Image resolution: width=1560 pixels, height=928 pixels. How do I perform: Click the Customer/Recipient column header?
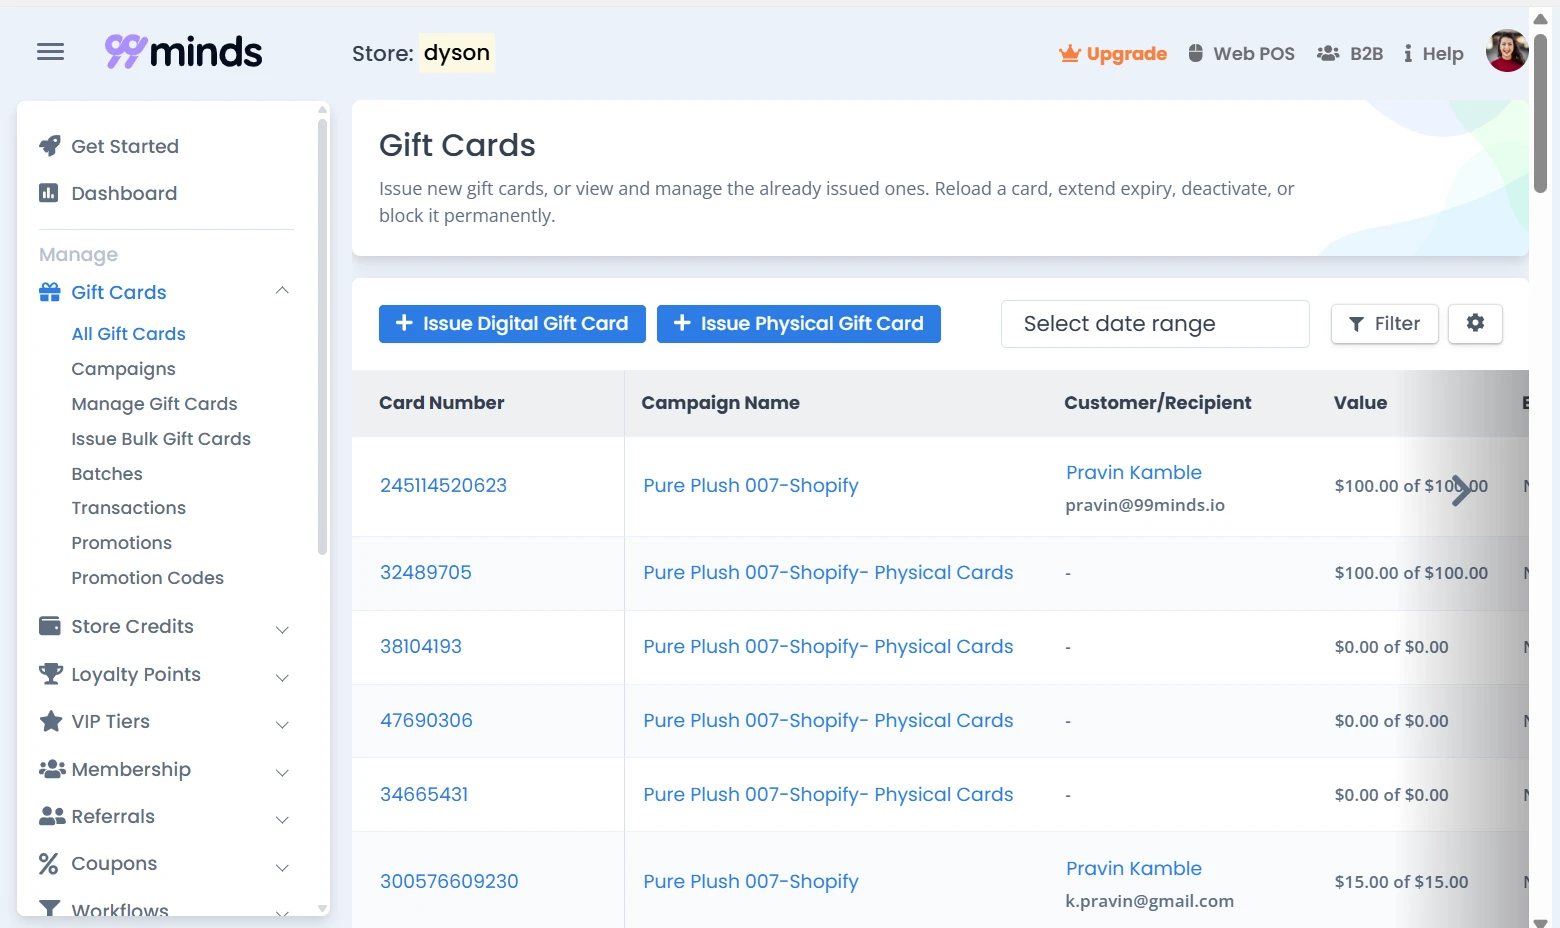(1157, 403)
